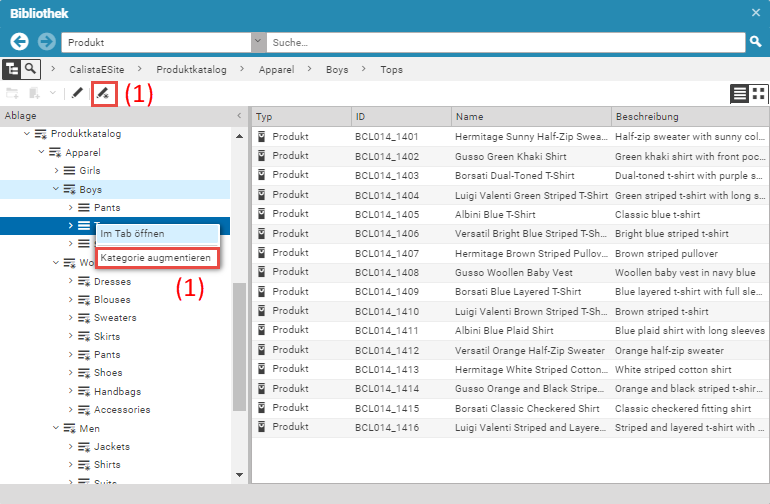Screen dimensions: 770x504
Task: Collapse the Ablage side panel
Action: (238, 116)
